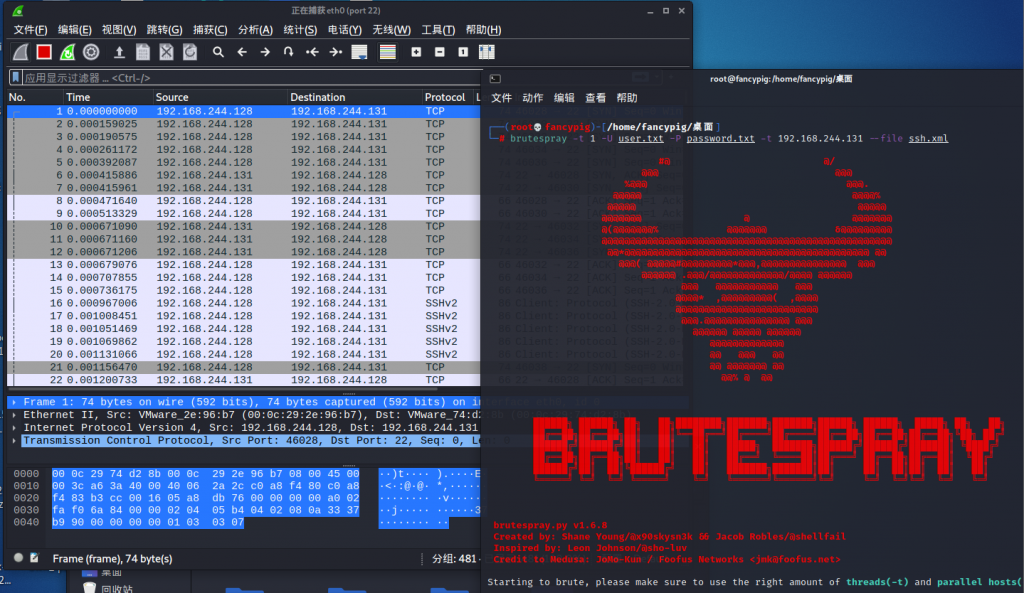Select packet number 16 SSHv2 row
The image size is (1024, 593).
click(244, 303)
